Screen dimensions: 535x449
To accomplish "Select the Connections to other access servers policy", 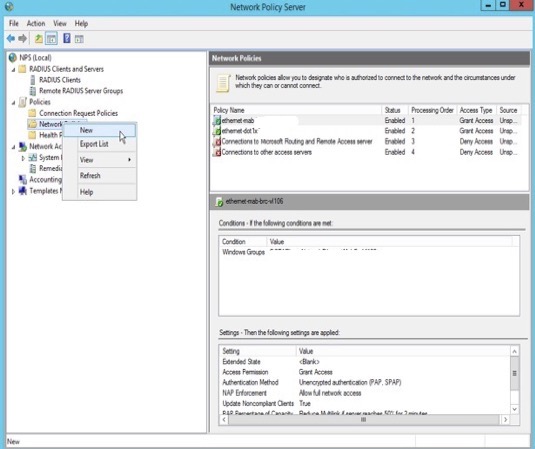I will click(365, 152).
